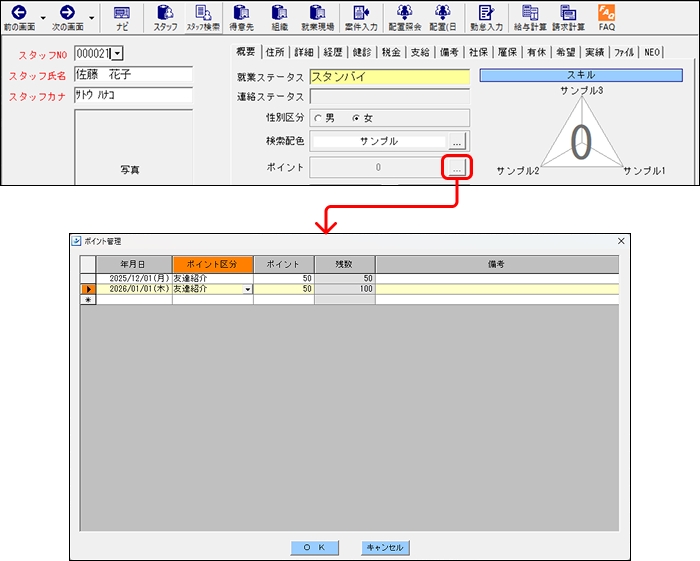Screen dimensions: 700x561
Task: Click the 検索配色 browse button
Action: point(457,141)
